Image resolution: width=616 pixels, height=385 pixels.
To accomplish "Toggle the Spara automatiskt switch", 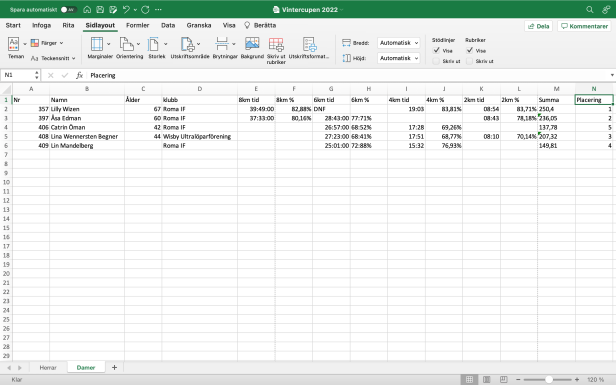I will (68, 9).
